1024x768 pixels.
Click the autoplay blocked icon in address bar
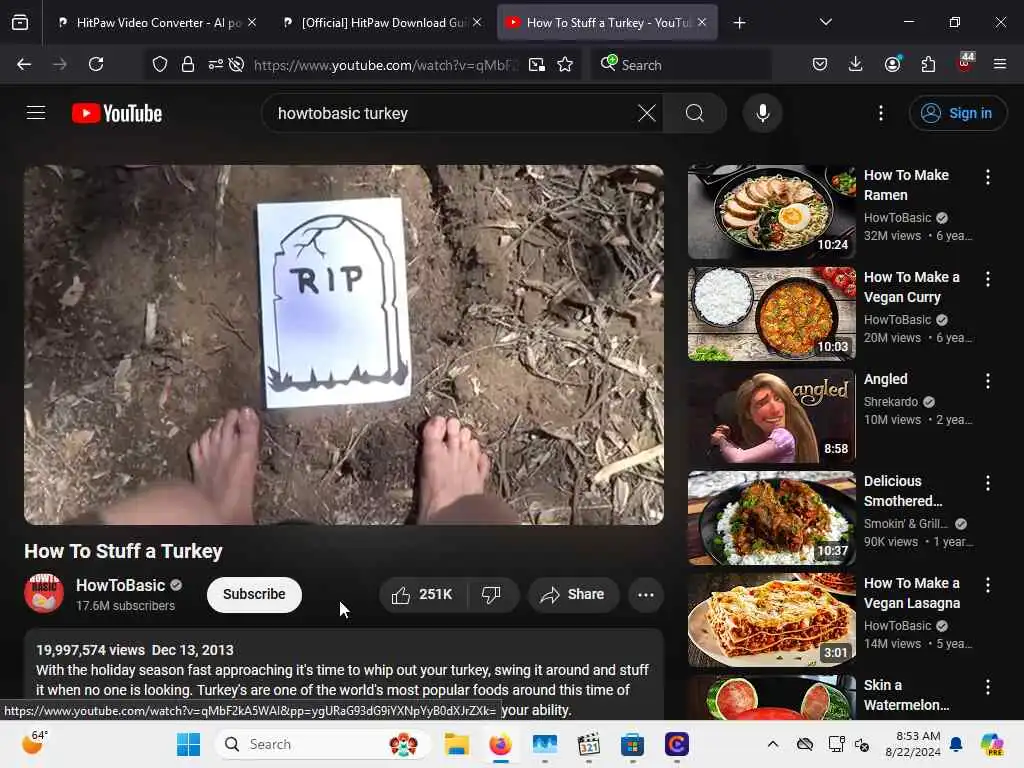(236, 64)
